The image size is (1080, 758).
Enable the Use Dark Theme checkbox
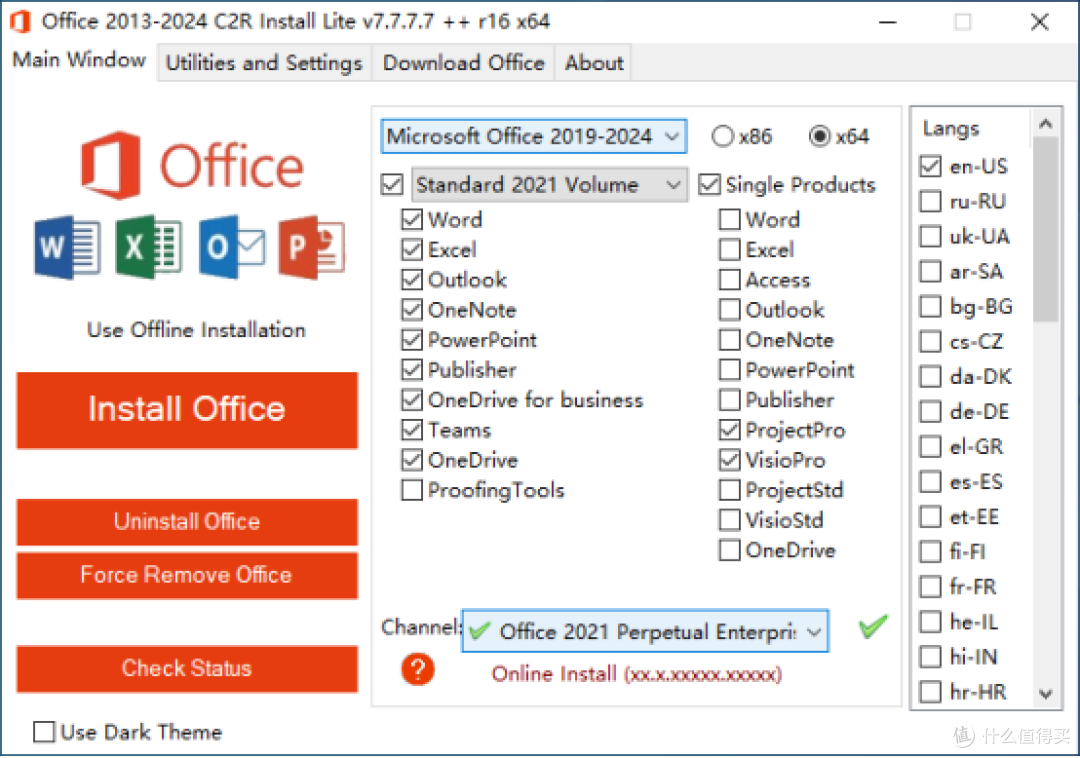pyautogui.click(x=44, y=731)
